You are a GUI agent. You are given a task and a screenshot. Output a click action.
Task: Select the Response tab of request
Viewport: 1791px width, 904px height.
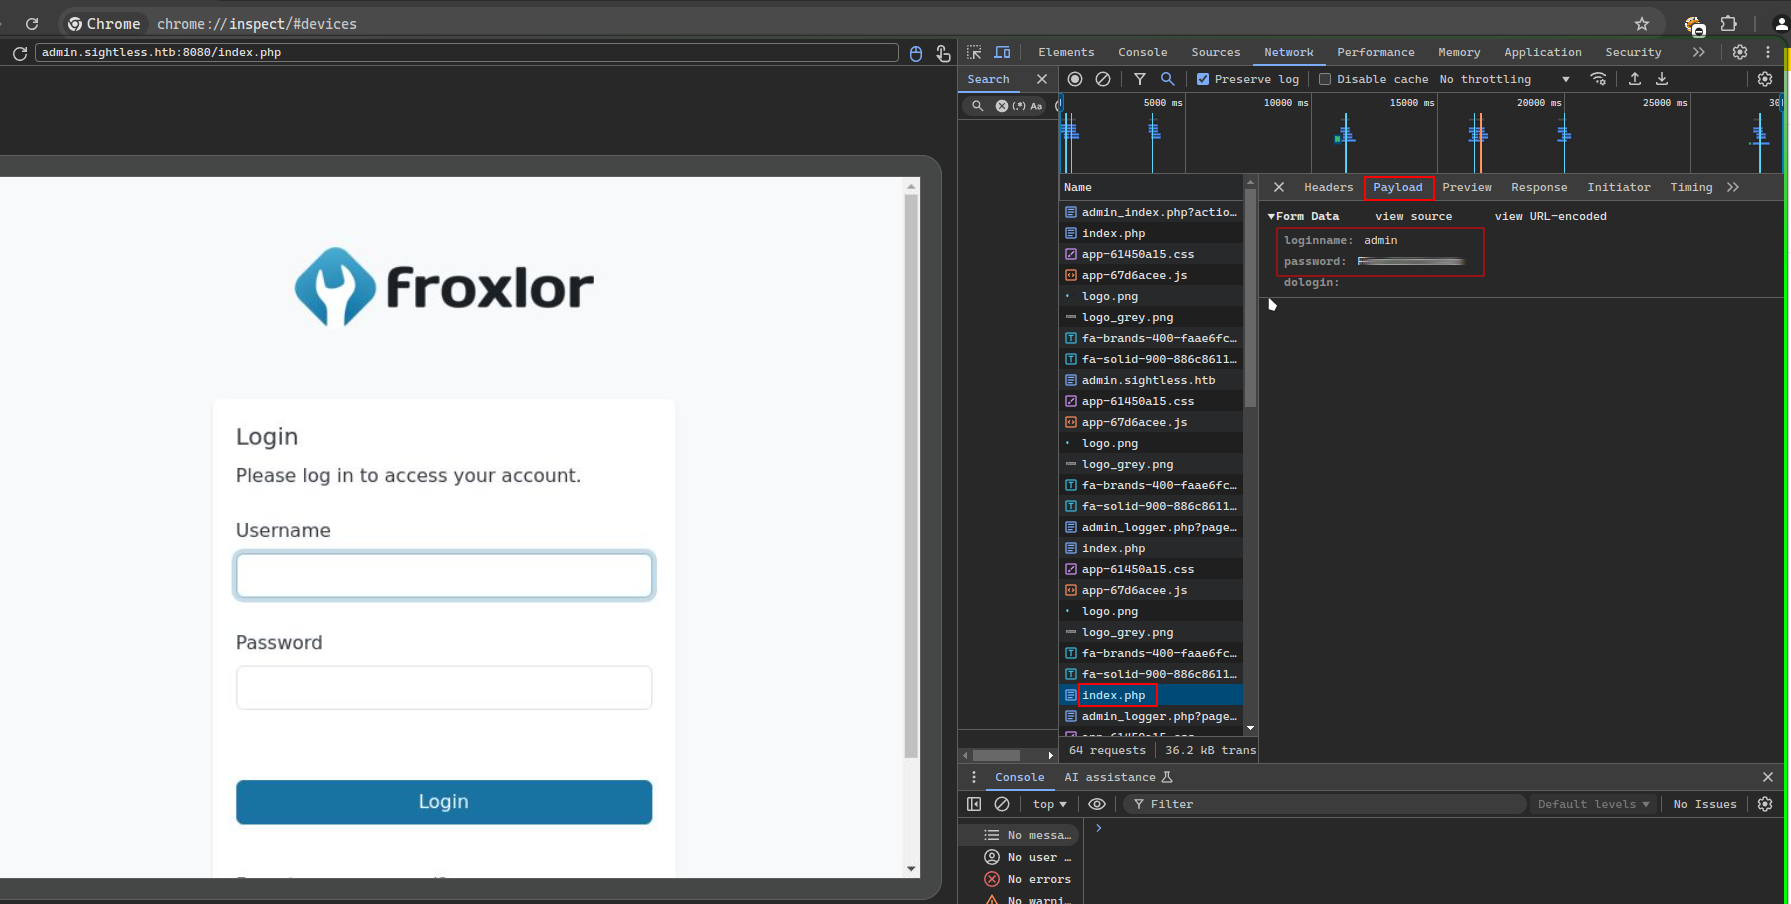[1539, 187]
